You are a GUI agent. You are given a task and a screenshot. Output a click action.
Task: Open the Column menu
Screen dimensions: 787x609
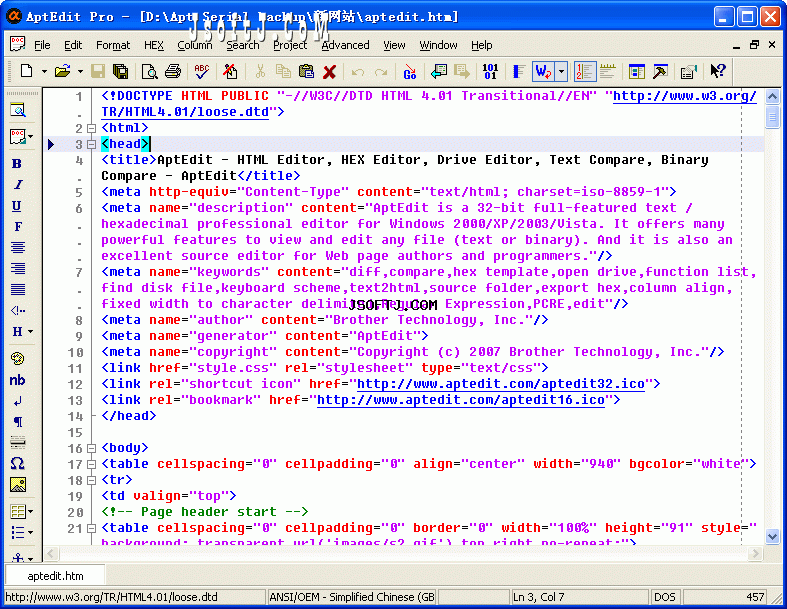(x=195, y=45)
